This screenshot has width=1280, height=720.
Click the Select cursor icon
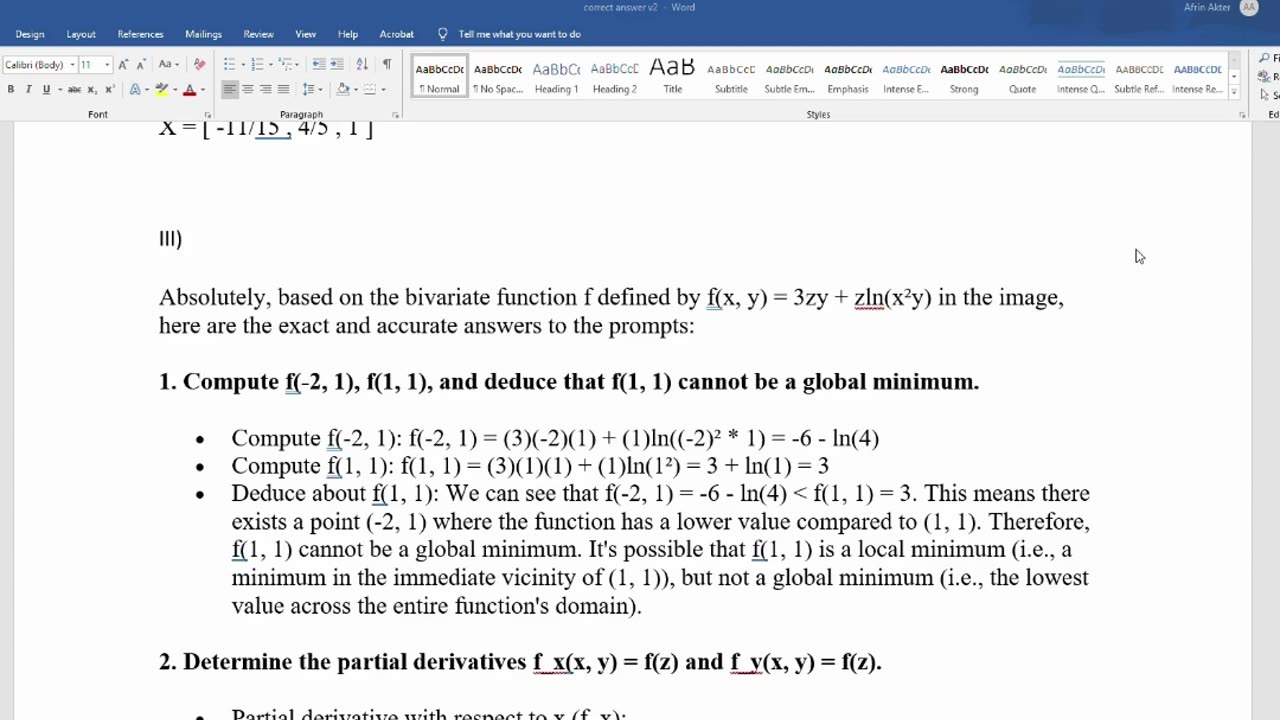click(x=1265, y=95)
